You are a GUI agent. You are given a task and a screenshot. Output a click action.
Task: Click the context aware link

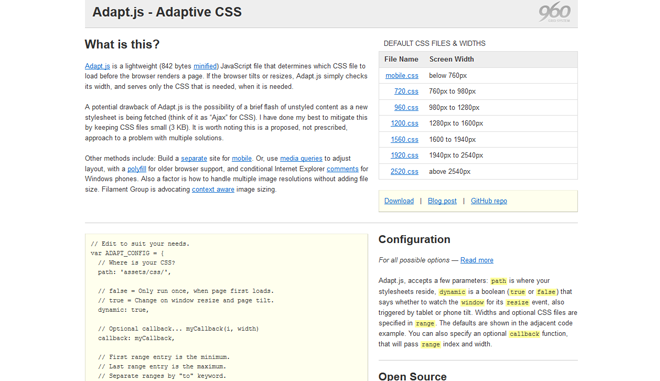213,189
